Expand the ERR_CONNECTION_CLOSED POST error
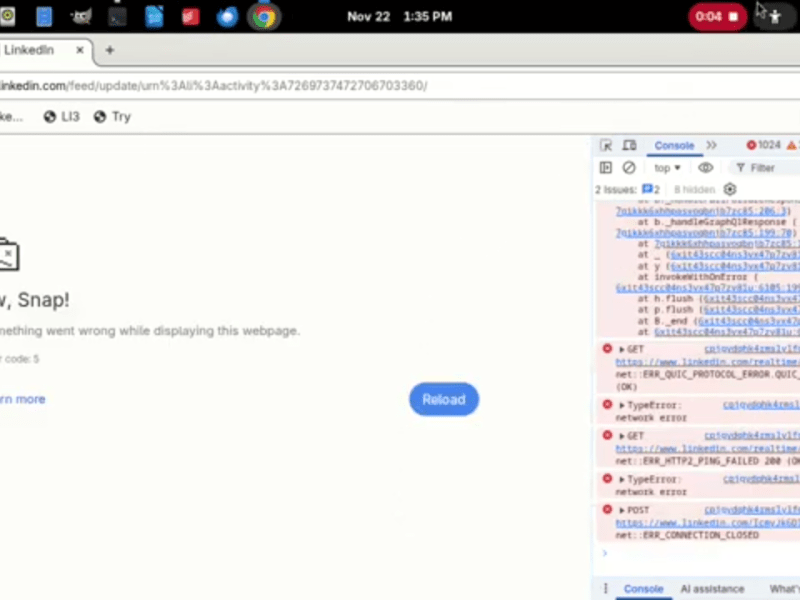This screenshot has width=800, height=600. click(x=622, y=509)
